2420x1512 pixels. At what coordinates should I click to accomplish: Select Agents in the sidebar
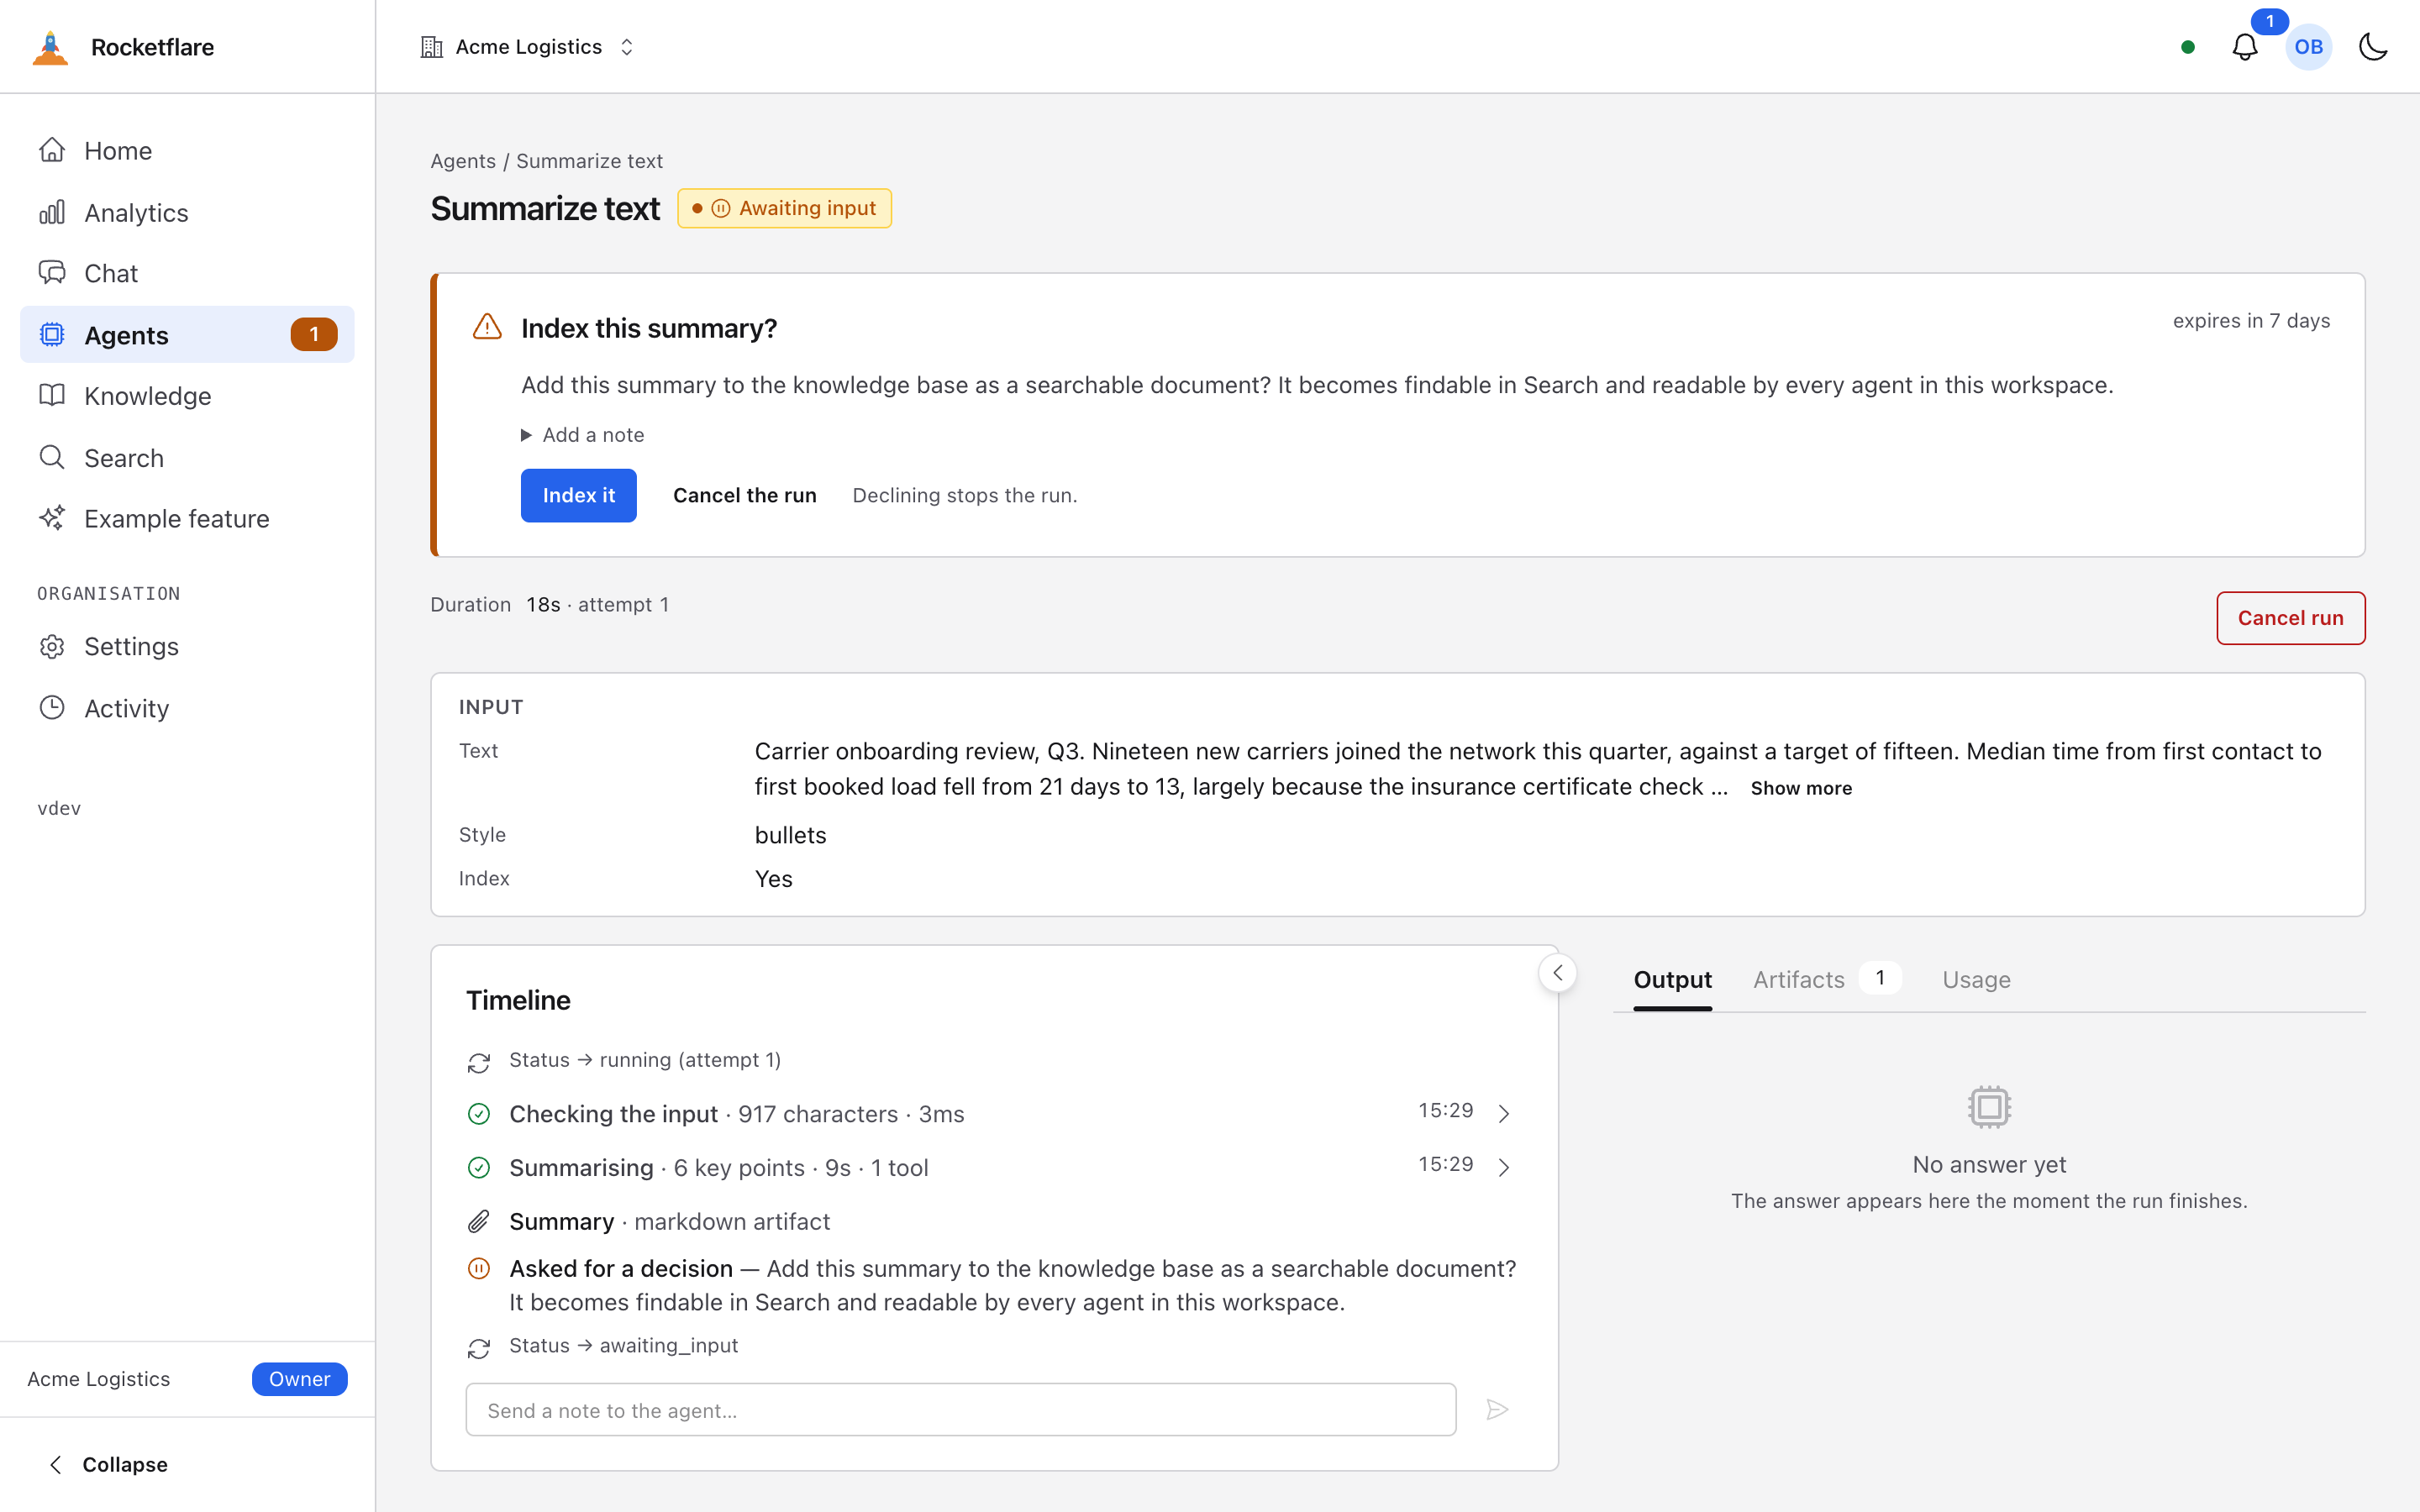pyautogui.click(x=187, y=335)
